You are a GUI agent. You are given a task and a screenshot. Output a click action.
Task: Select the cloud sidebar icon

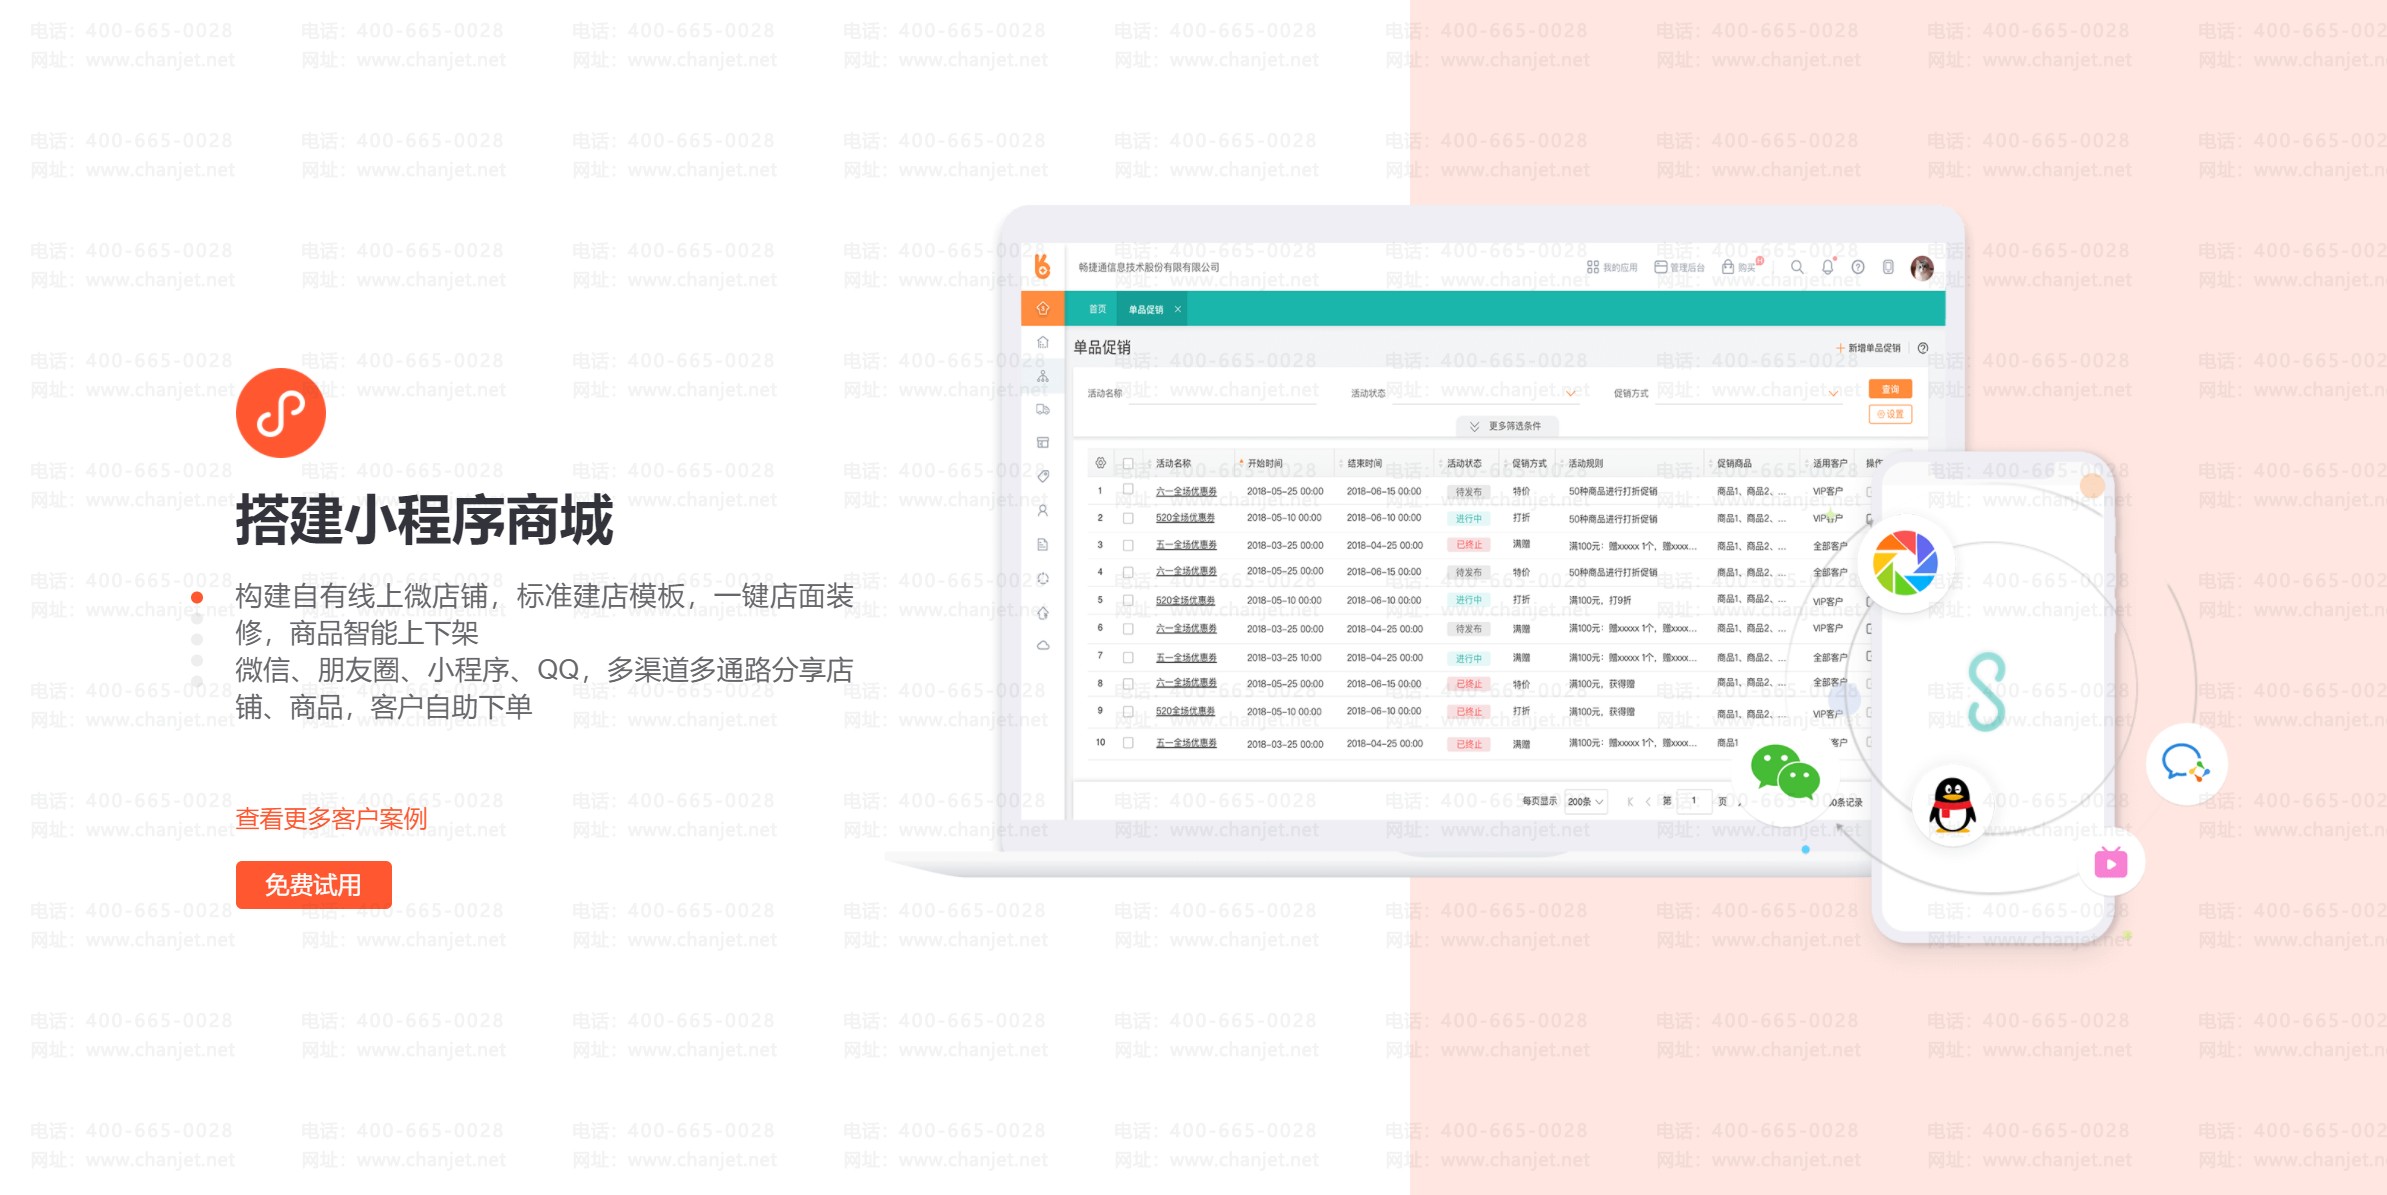click(1043, 645)
